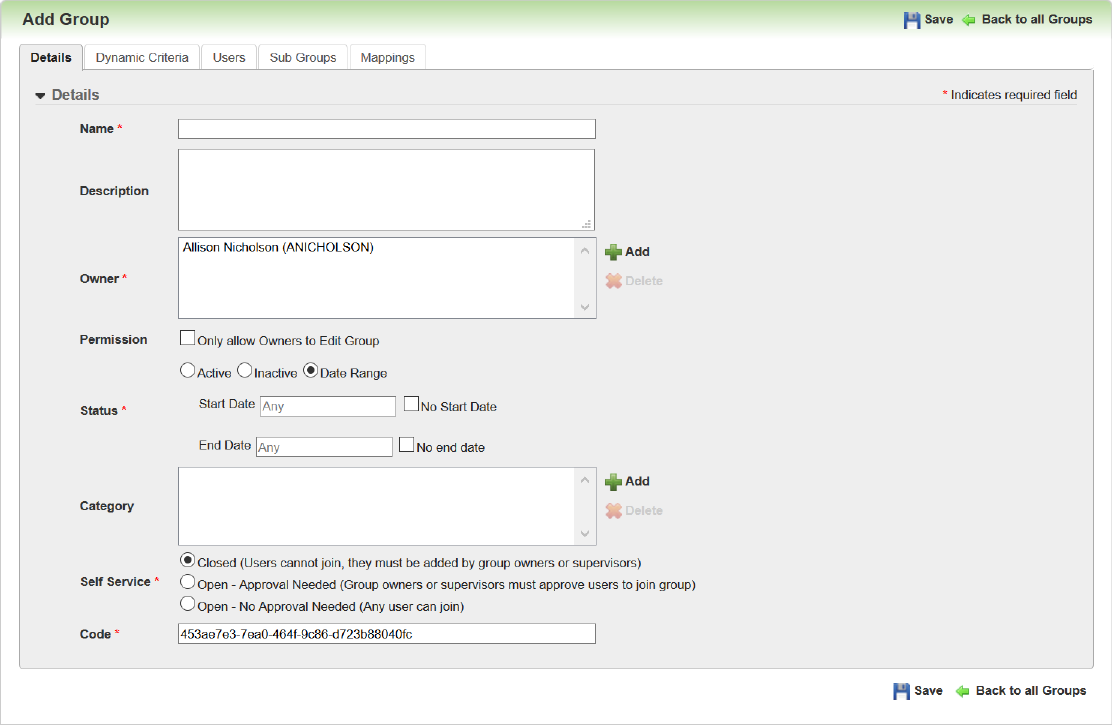Viewport: 1112px width, 725px height.
Task: Check the No Start Date box
Action: click(411, 405)
